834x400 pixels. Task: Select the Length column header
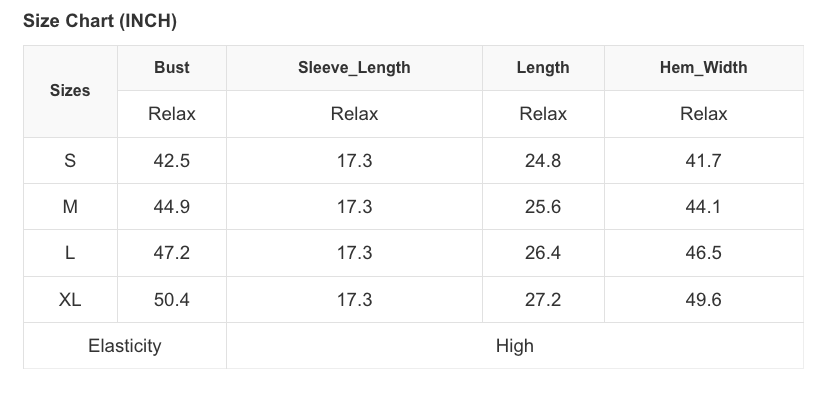[x=543, y=68]
